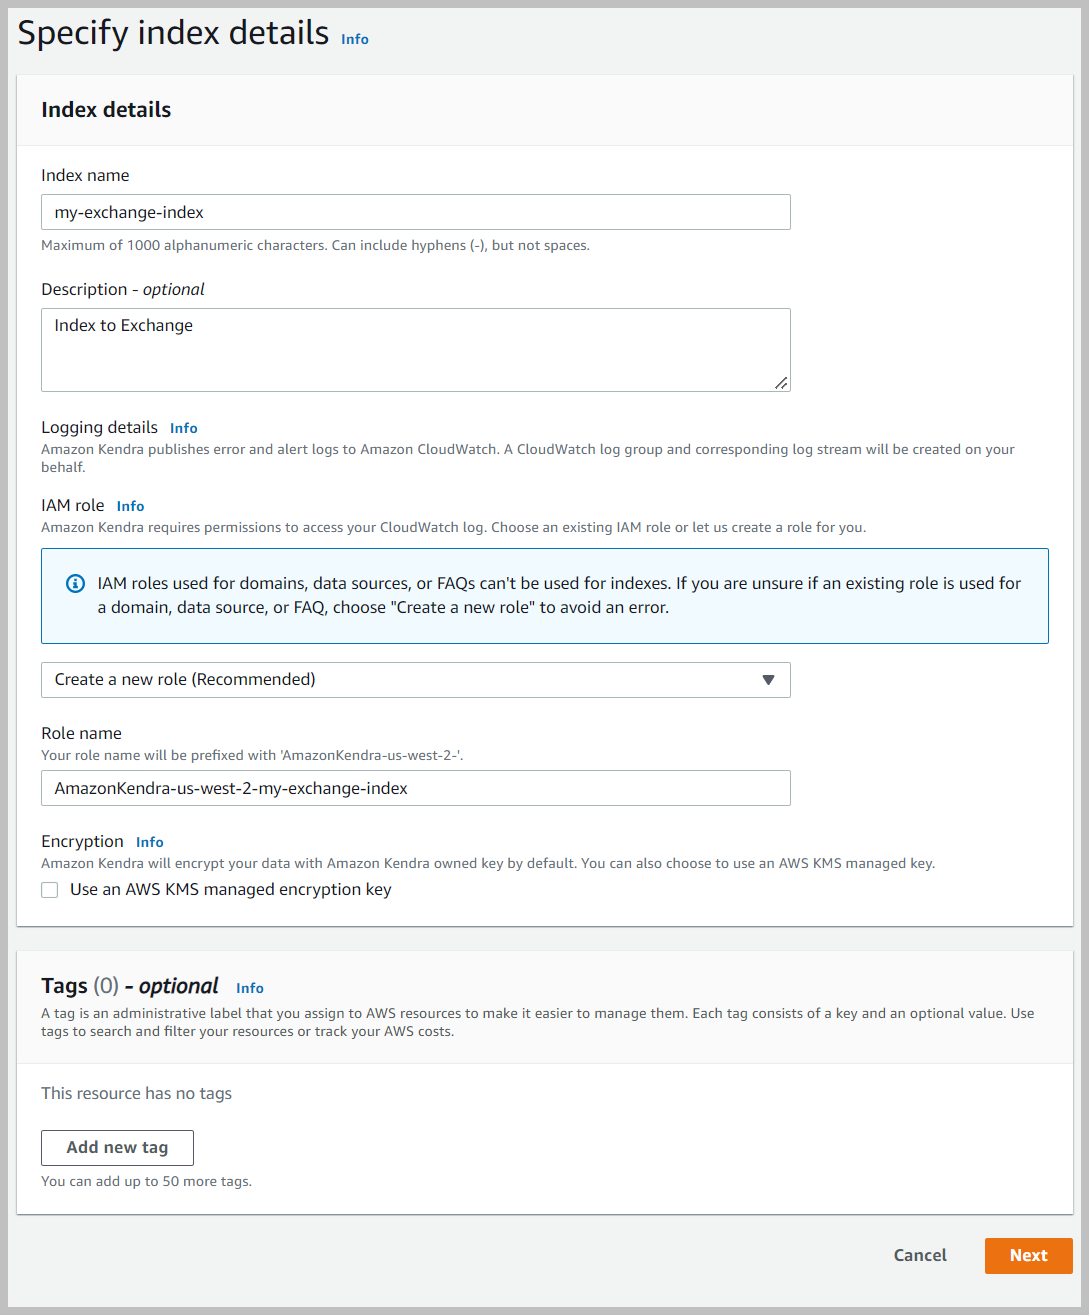Click the 'Use an AWS KMS managed encryption key' label
1089x1315 pixels.
(x=230, y=890)
